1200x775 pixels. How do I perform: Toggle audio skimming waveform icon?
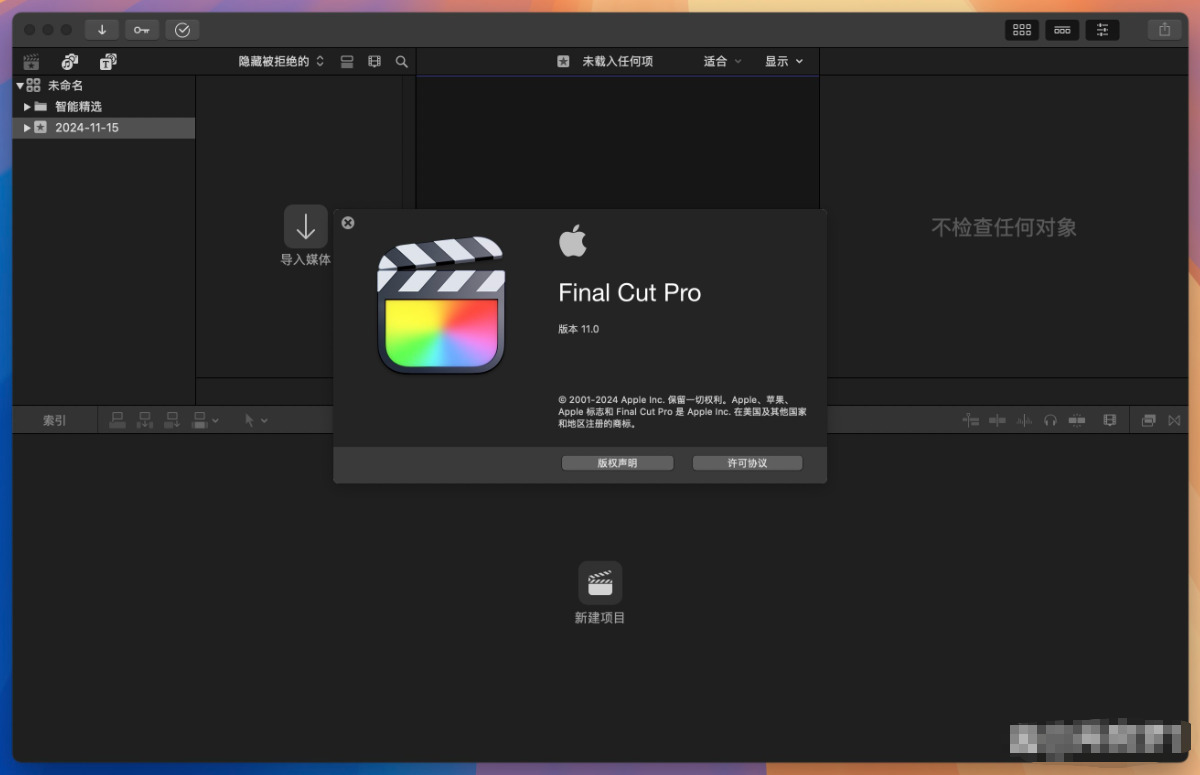click(1024, 421)
